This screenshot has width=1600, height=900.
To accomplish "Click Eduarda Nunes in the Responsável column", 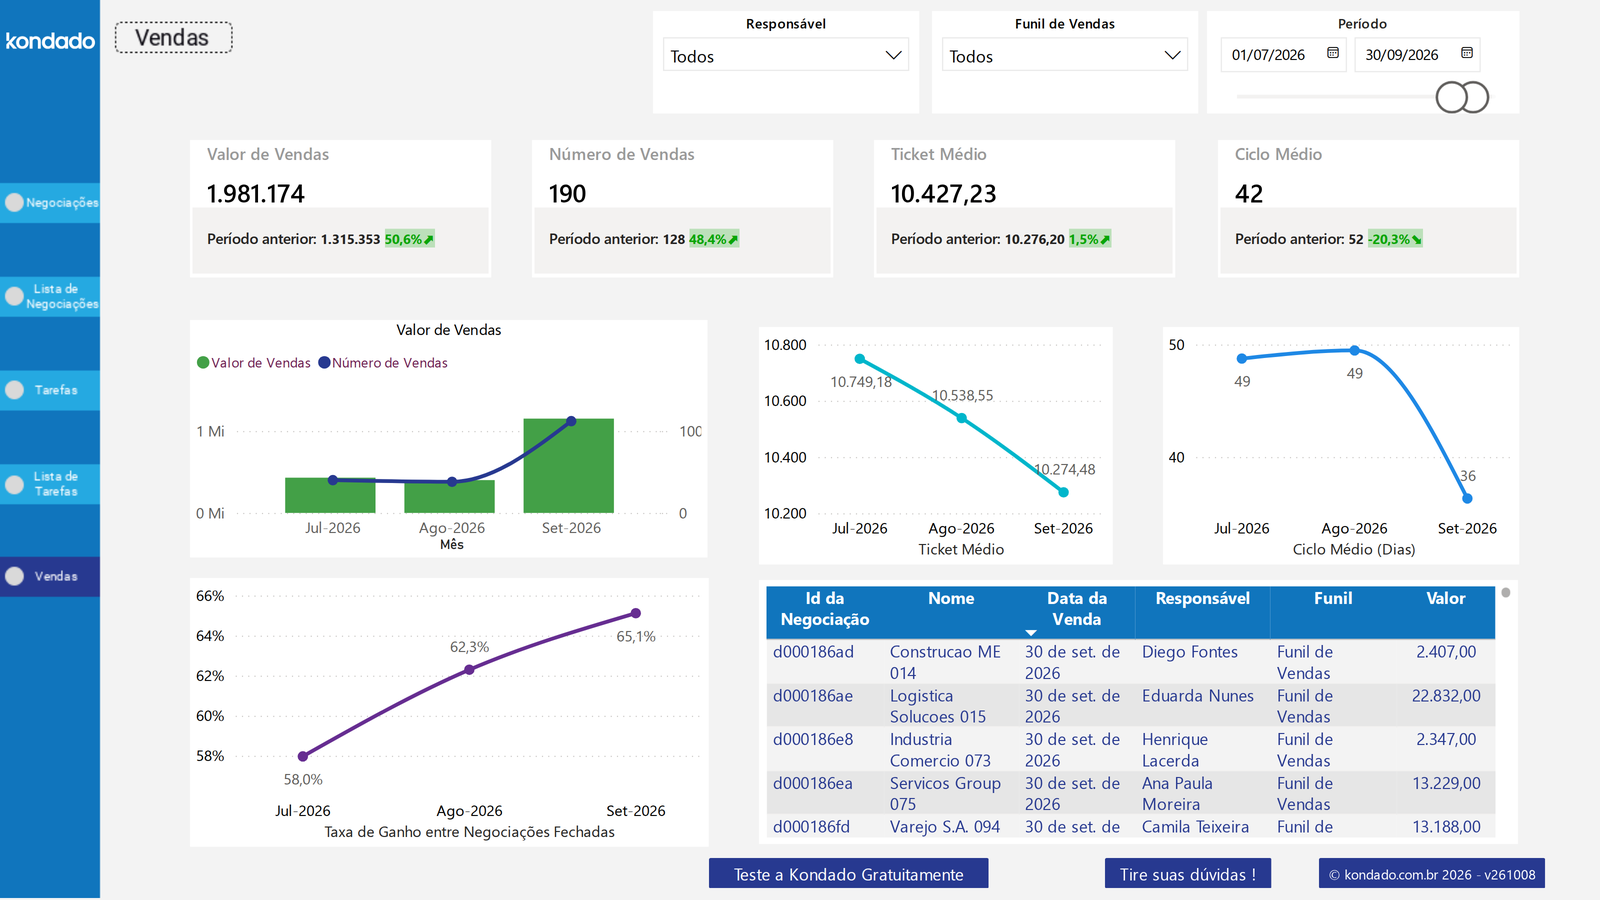I will (1198, 696).
